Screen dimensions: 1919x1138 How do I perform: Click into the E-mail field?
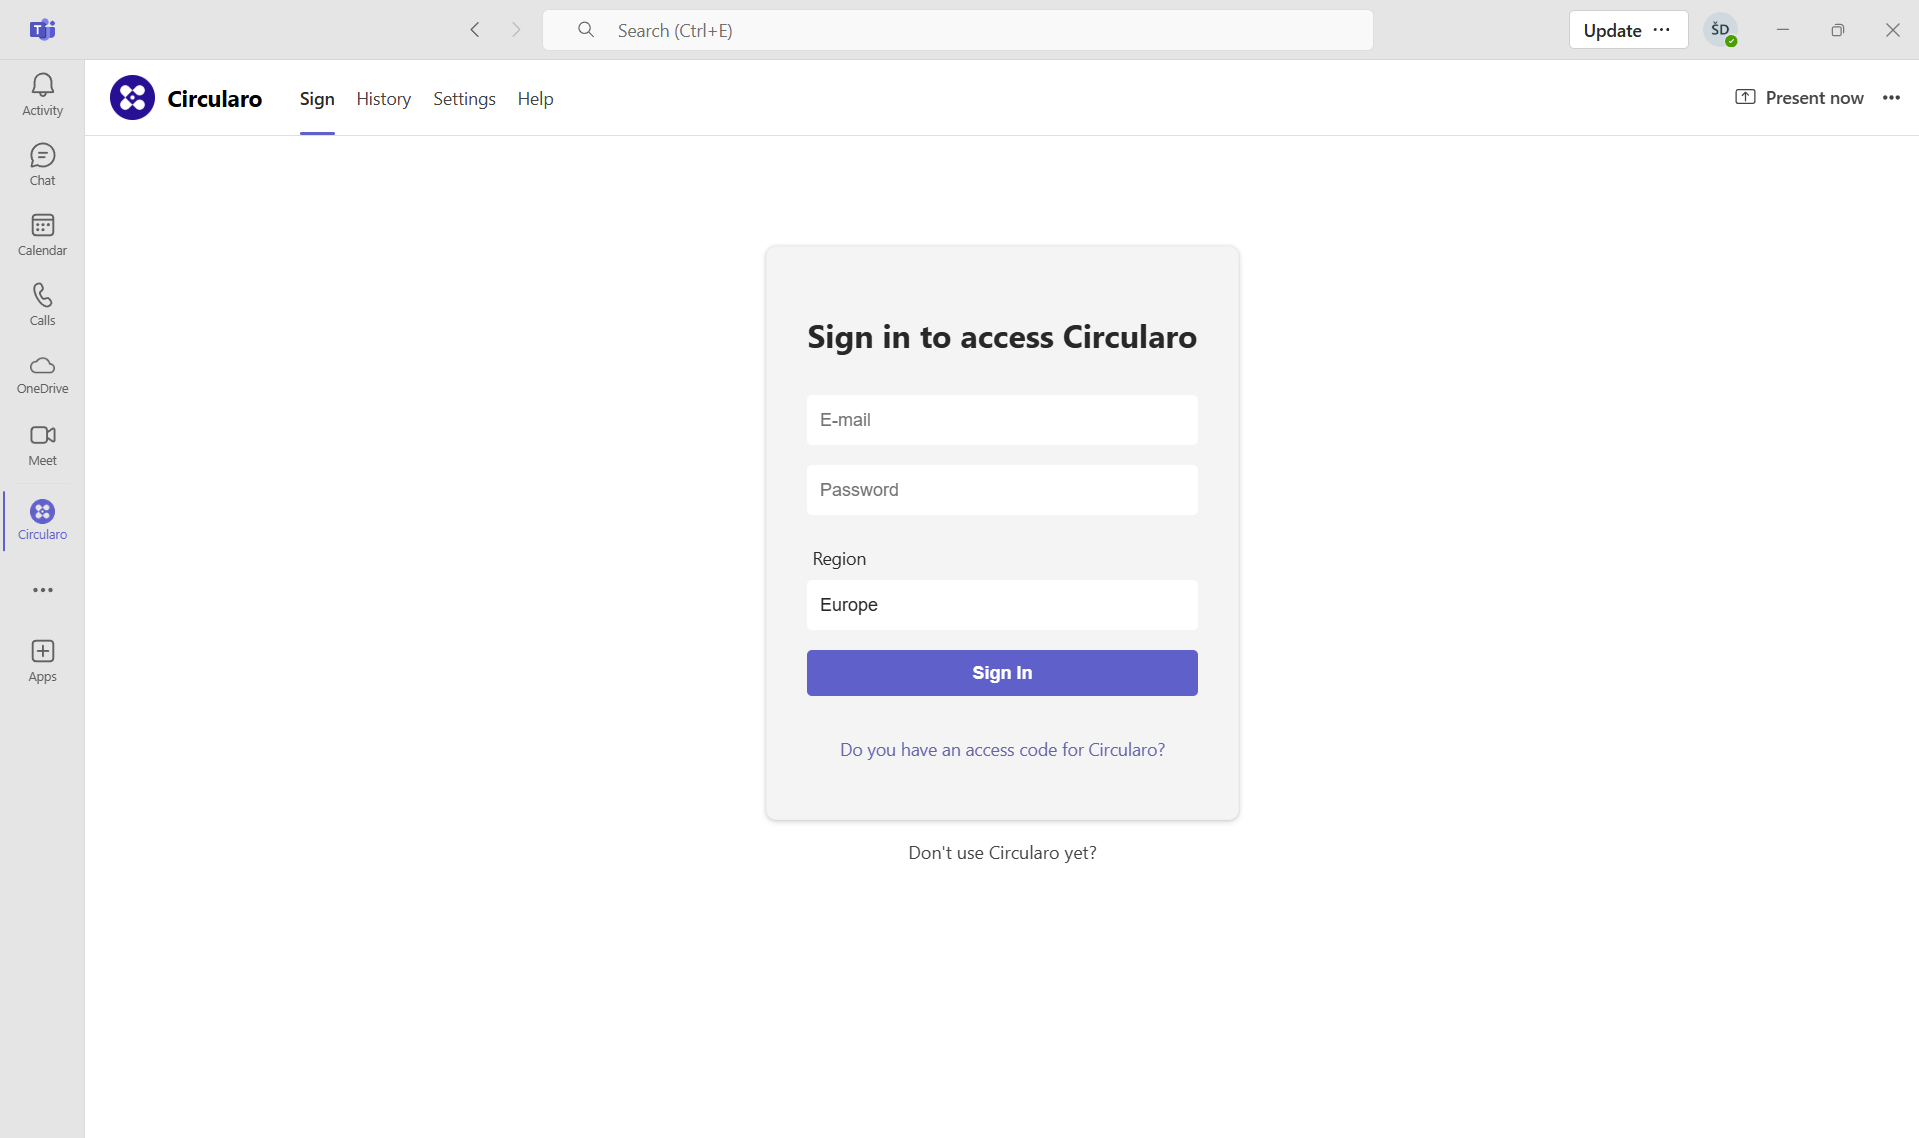(1001, 420)
